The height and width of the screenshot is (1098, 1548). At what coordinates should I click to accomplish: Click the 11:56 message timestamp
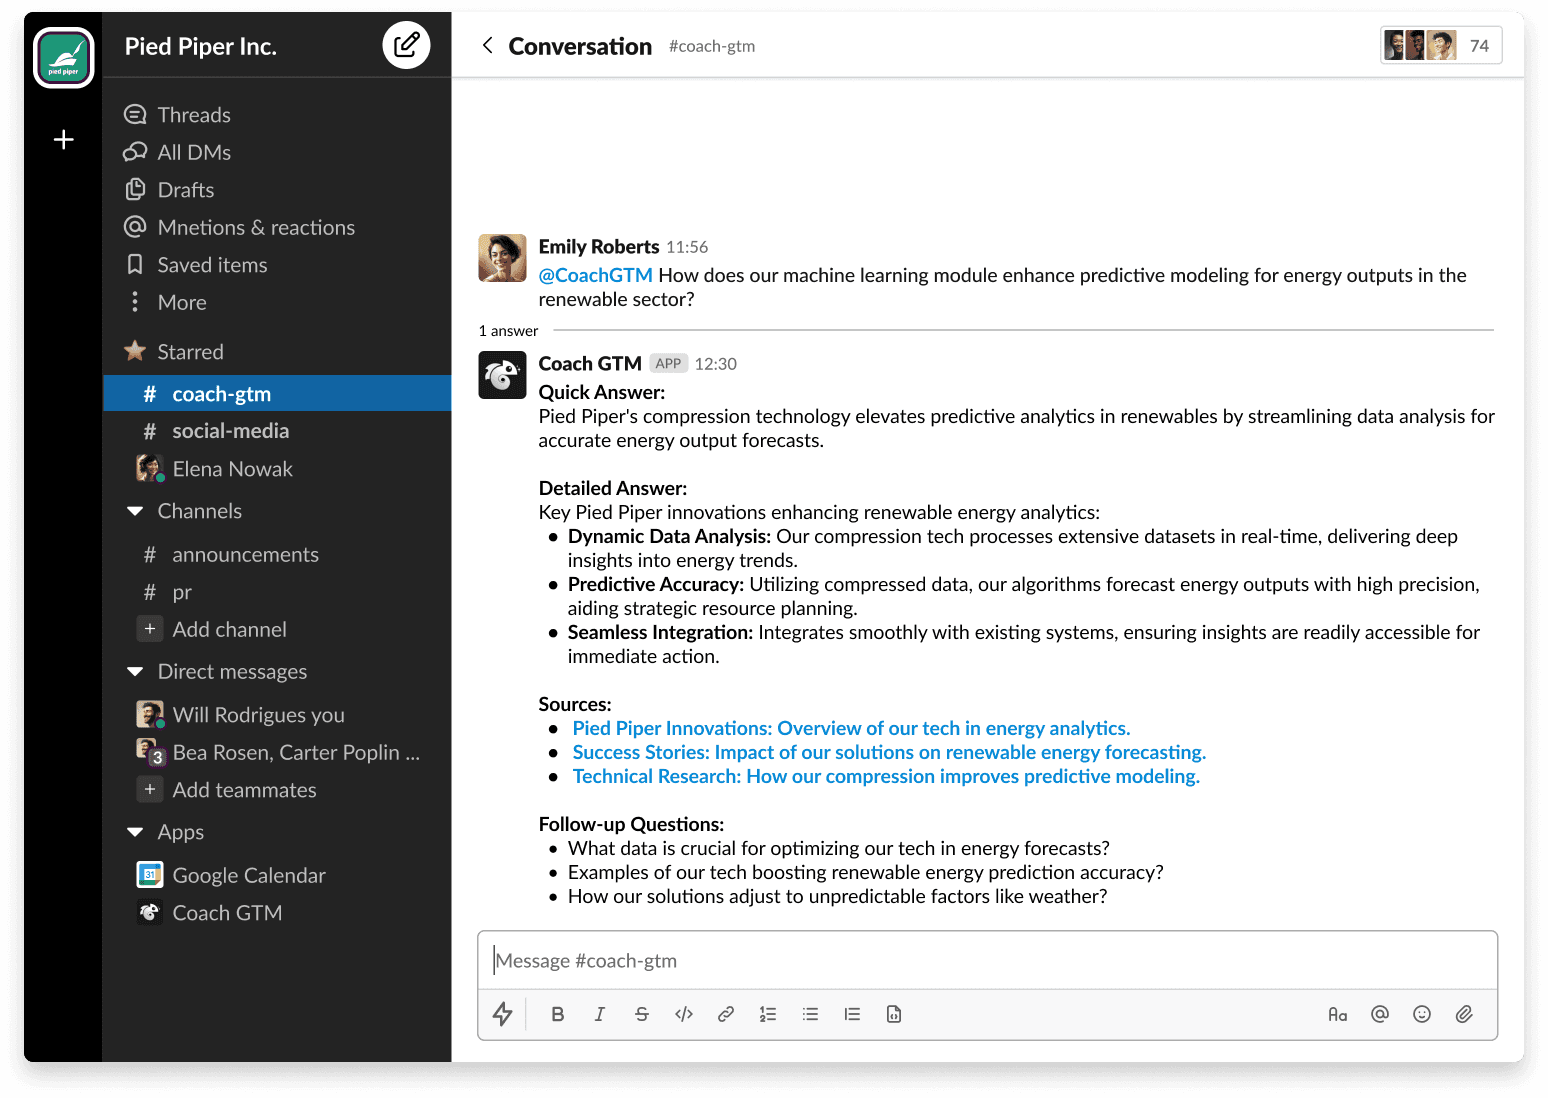687,247
